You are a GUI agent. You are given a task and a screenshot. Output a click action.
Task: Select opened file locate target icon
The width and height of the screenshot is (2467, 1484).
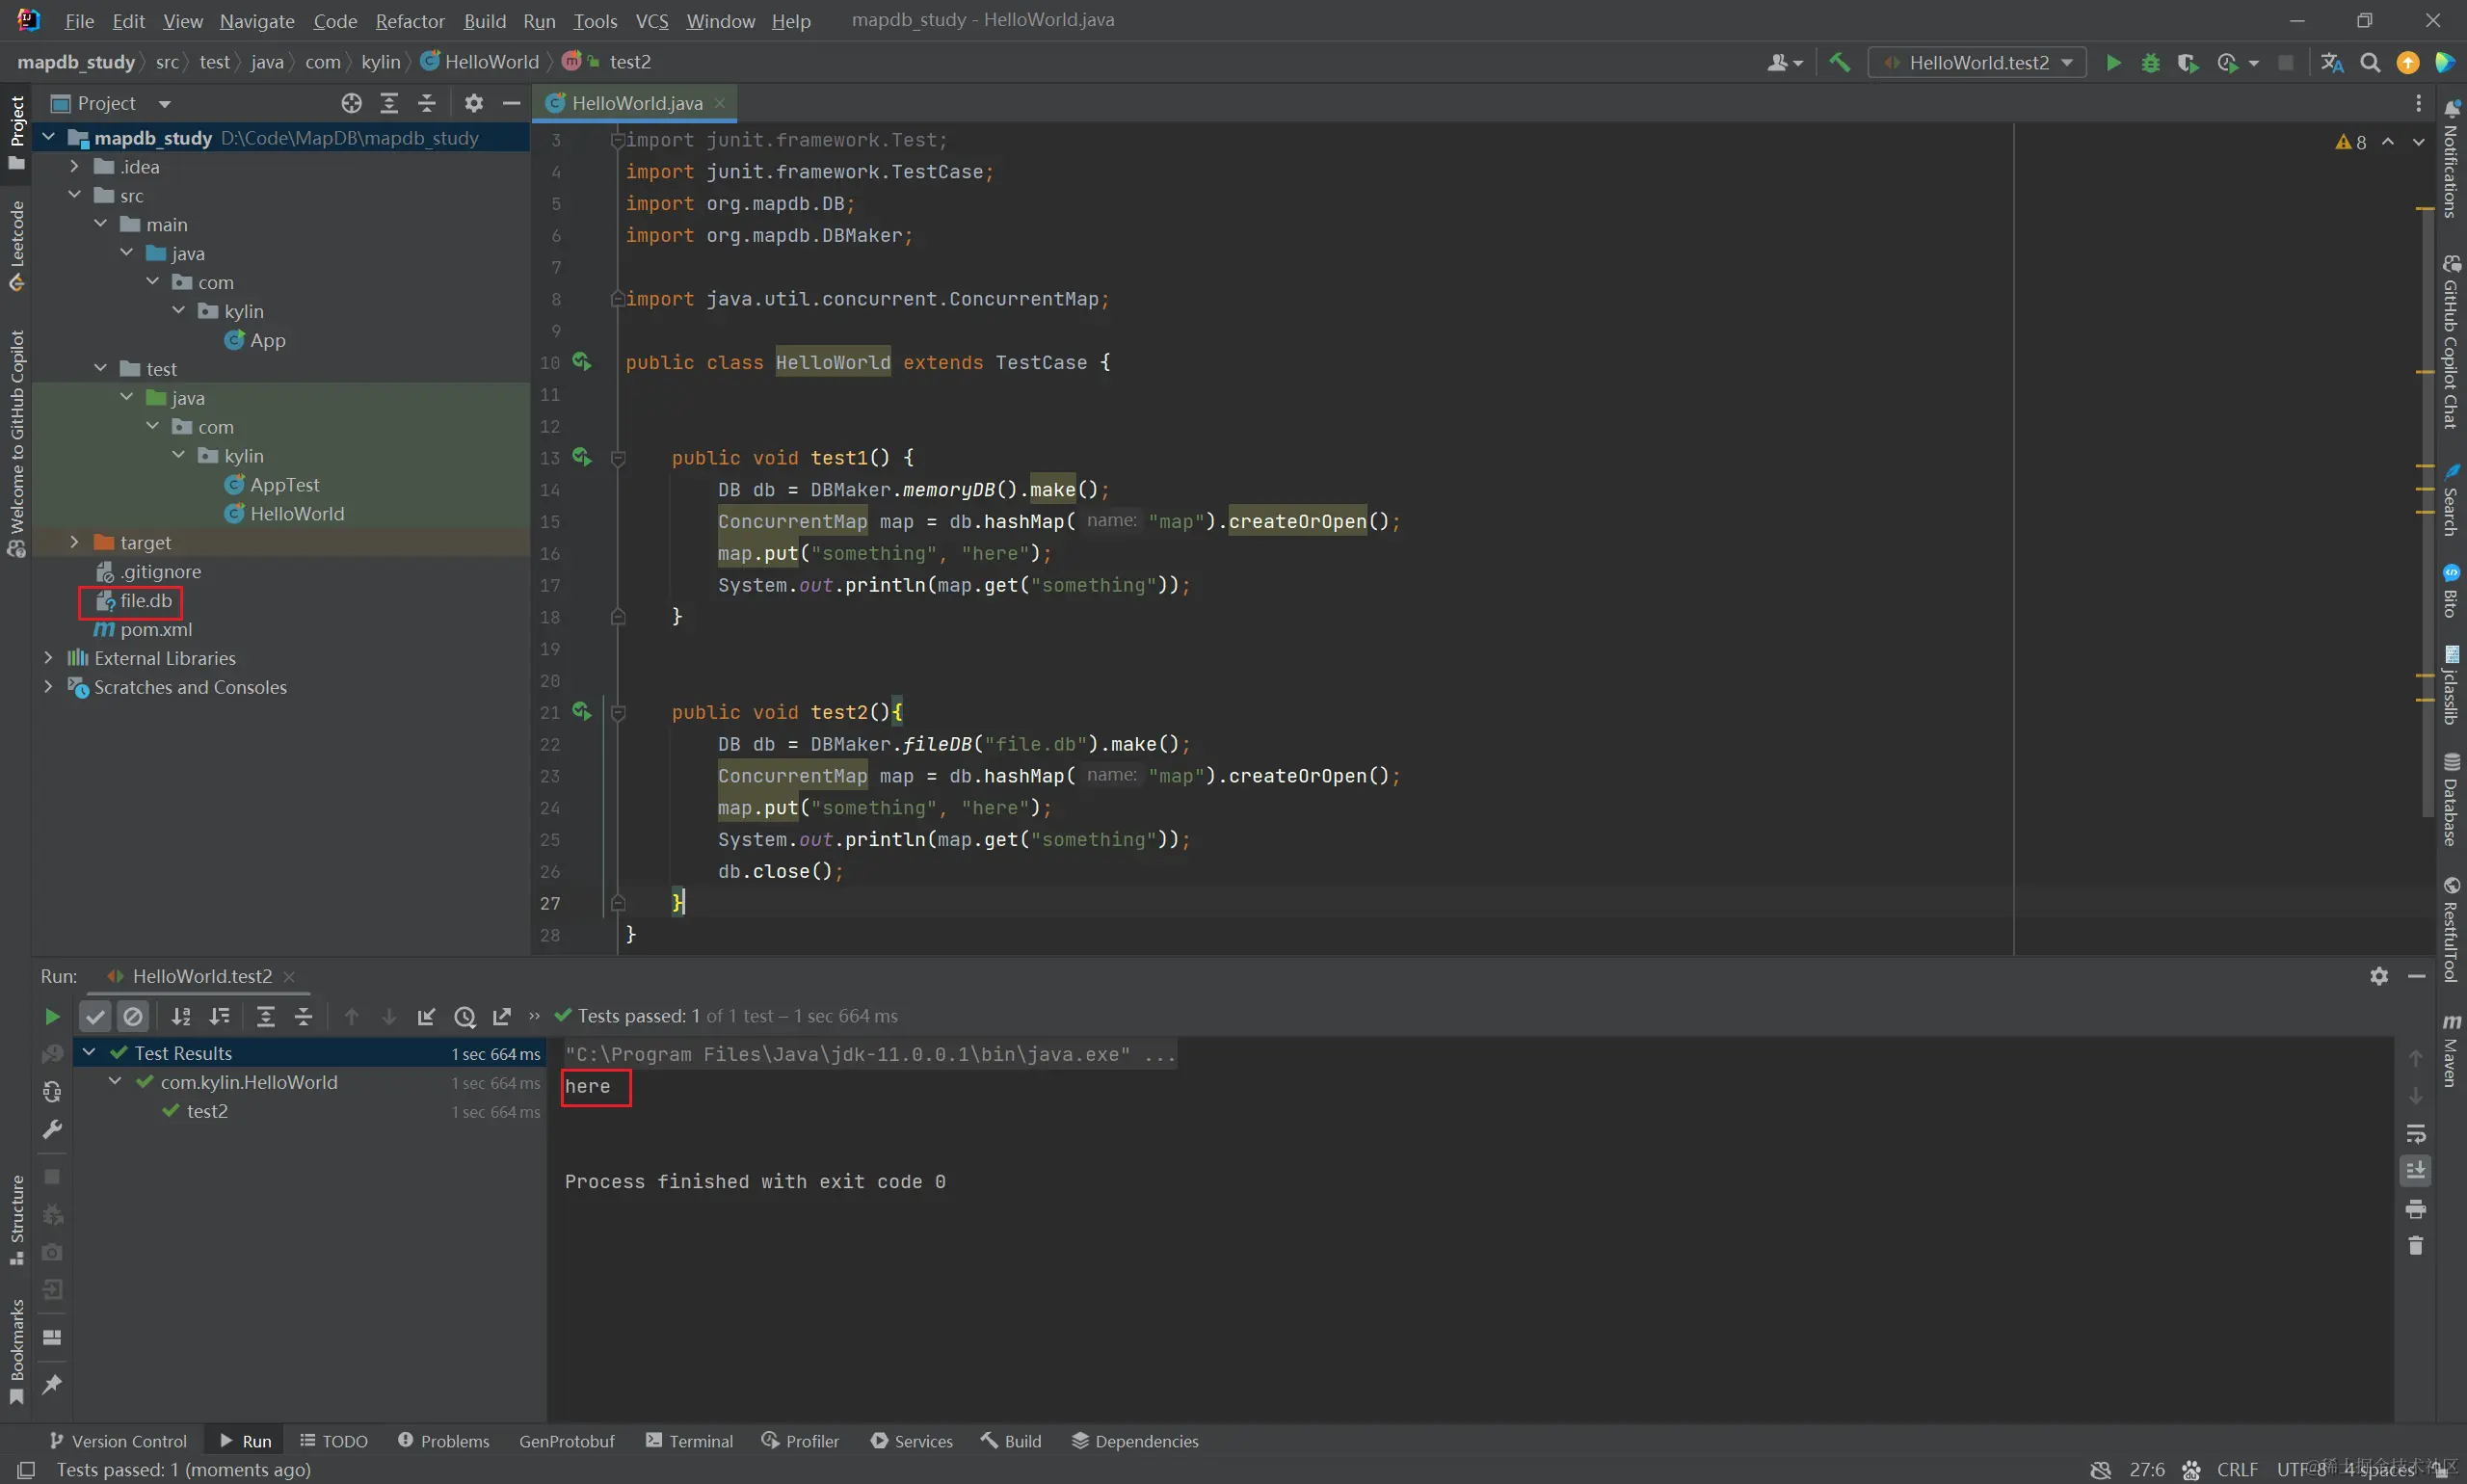click(x=351, y=103)
